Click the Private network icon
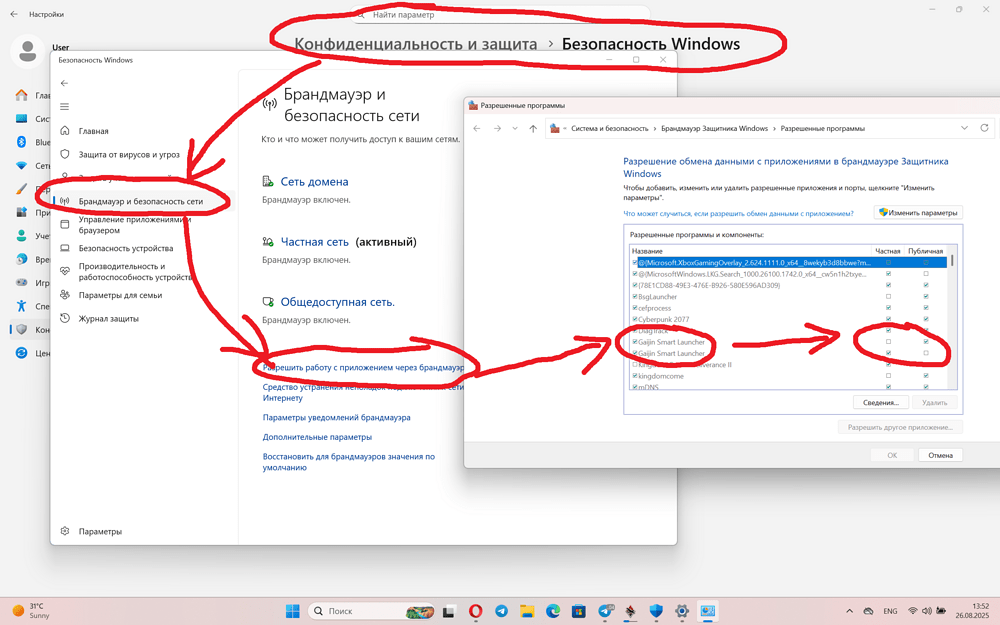Screen dimensions: 1000x625 pyautogui.click(x=268, y=242)
